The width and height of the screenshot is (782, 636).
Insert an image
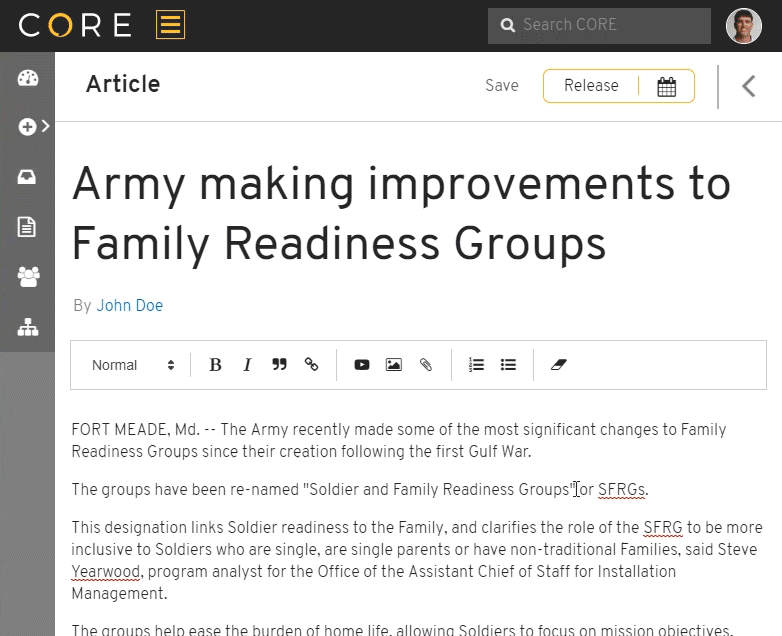[x=394, y=365]
